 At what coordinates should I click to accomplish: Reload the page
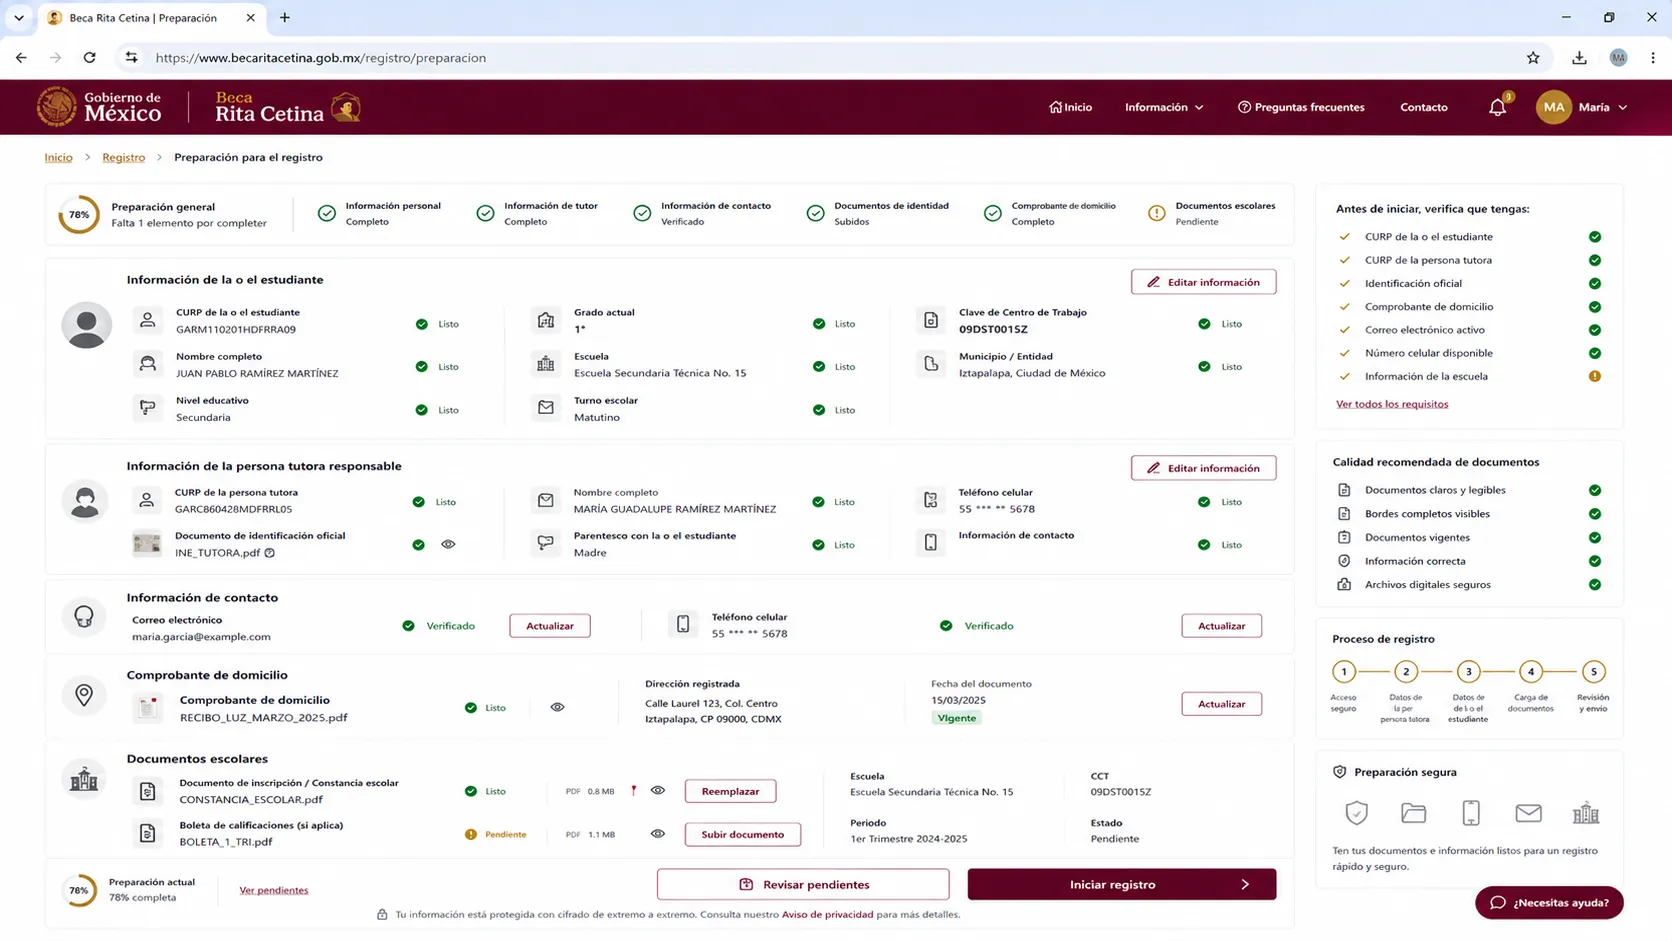90,58
